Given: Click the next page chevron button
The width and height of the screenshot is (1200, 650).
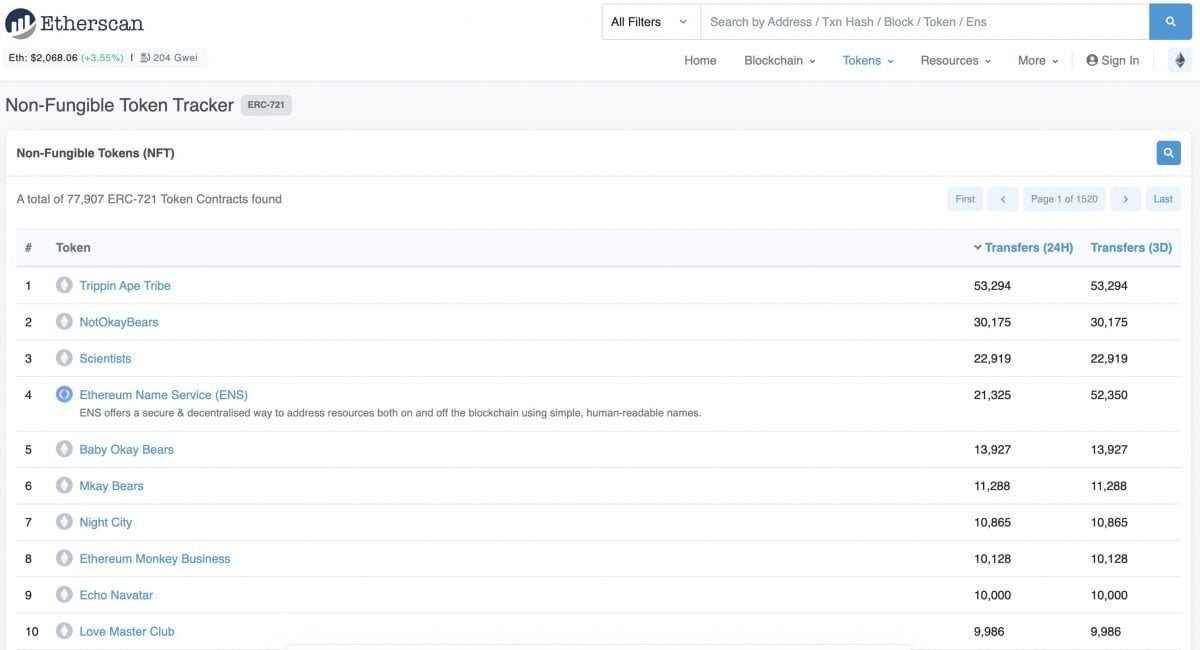Looking at the screenshot, I should (x=1125, y=199).
